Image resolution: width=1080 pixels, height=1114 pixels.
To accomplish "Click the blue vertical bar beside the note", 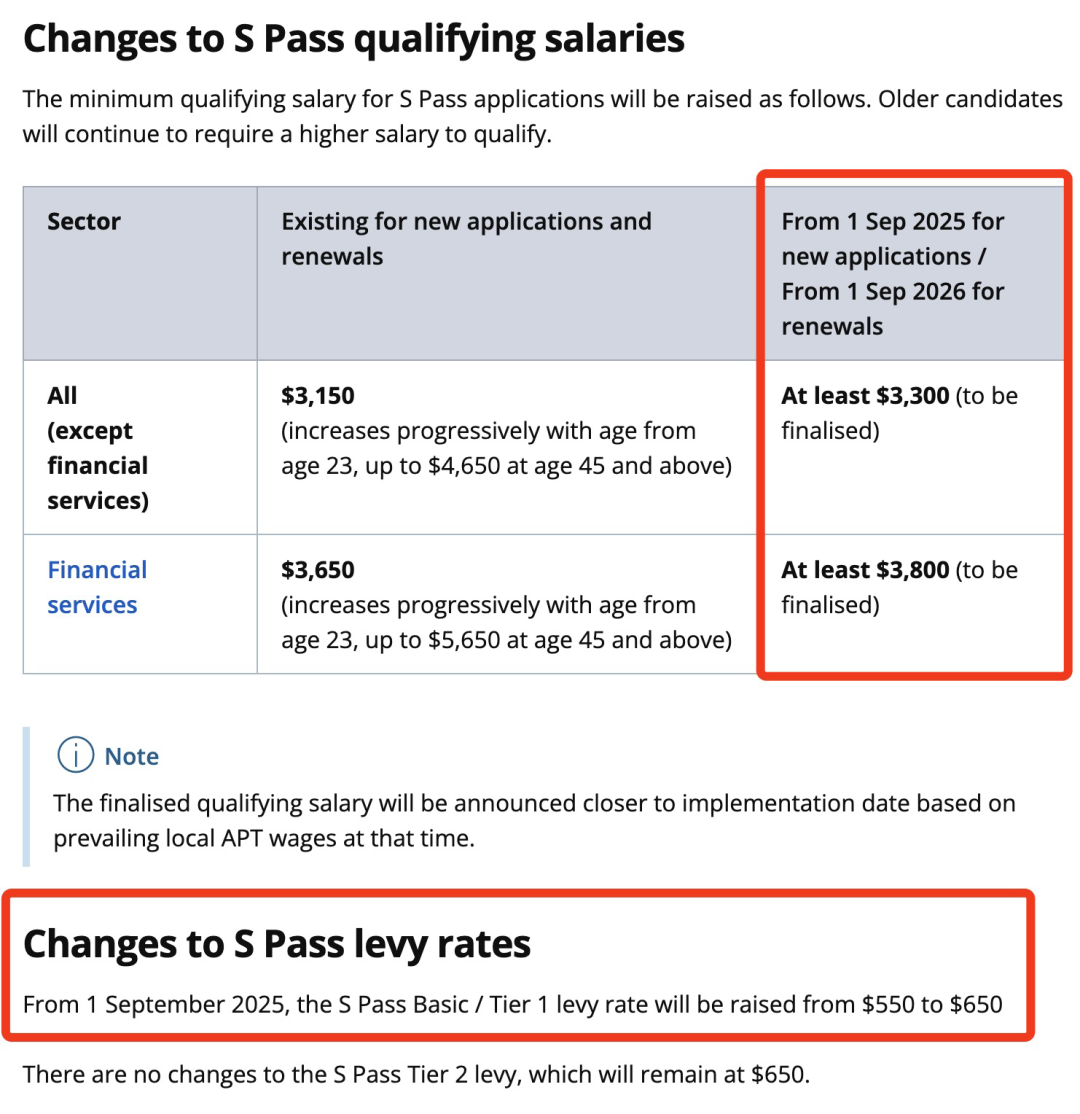I will coord(26,796).
